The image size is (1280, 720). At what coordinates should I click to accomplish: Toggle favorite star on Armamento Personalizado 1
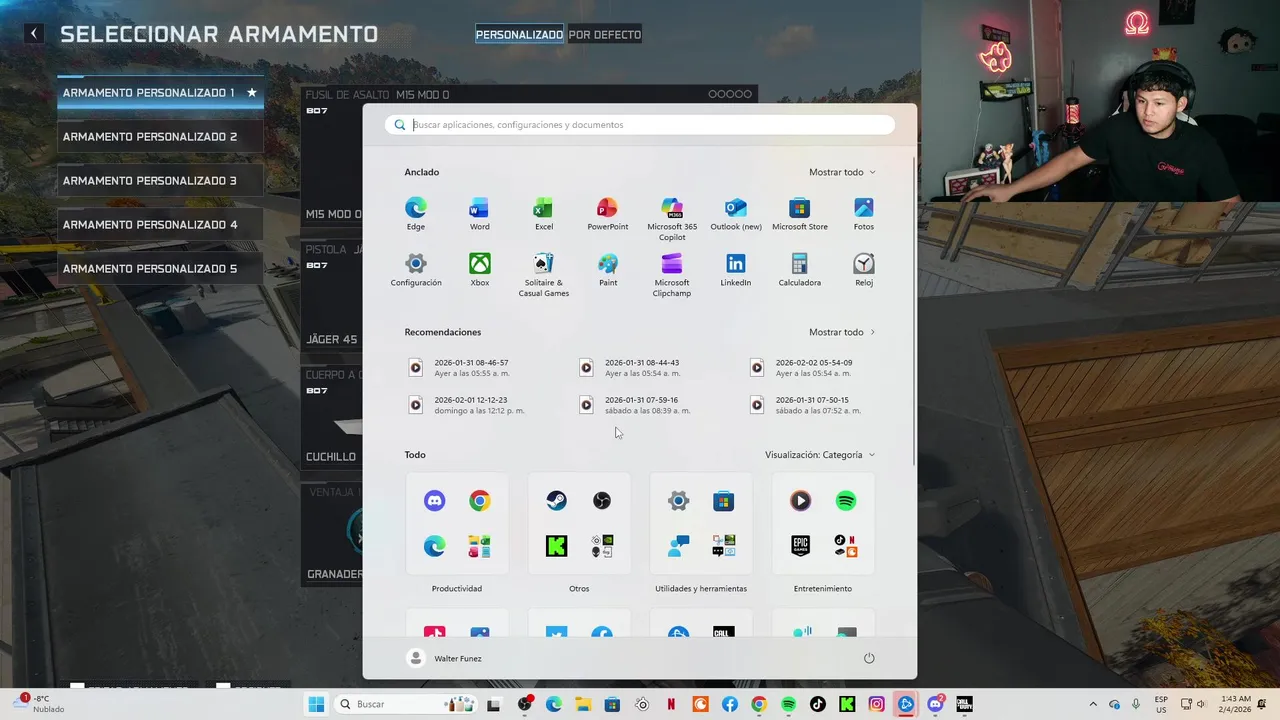[x=252, y=92]
